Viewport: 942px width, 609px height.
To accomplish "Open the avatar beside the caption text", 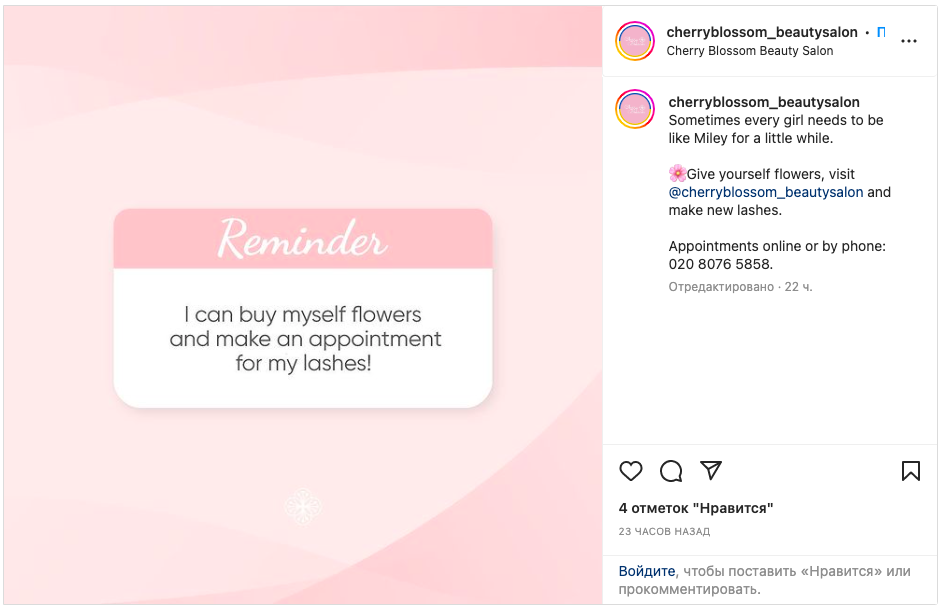I will pos(635,109).
